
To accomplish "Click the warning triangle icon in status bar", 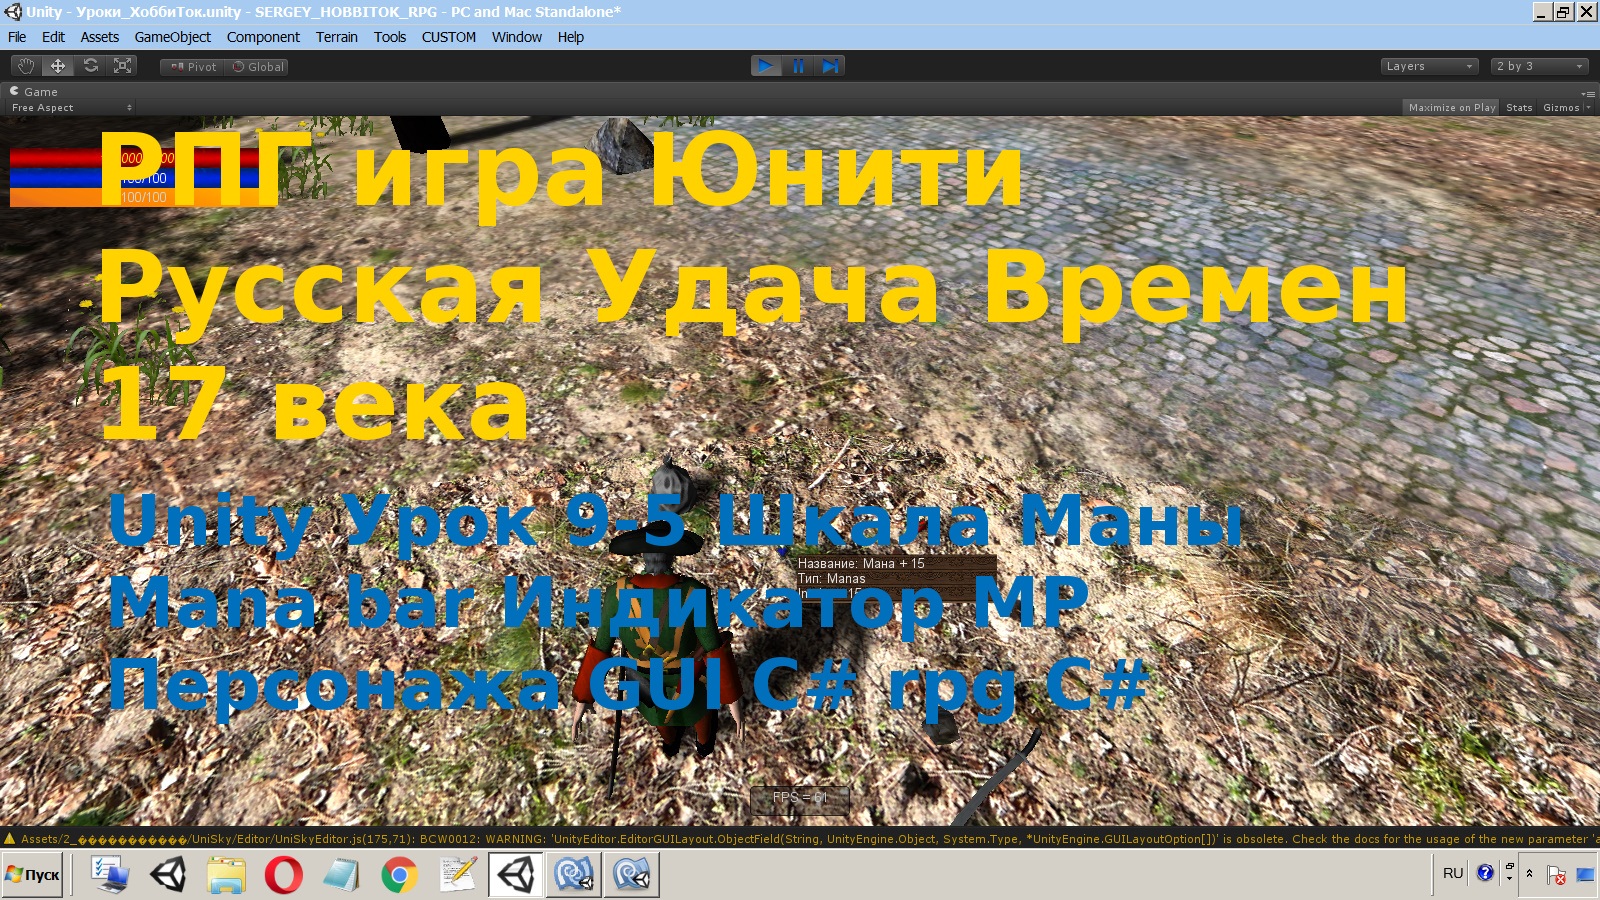I will tap(10, 839).
